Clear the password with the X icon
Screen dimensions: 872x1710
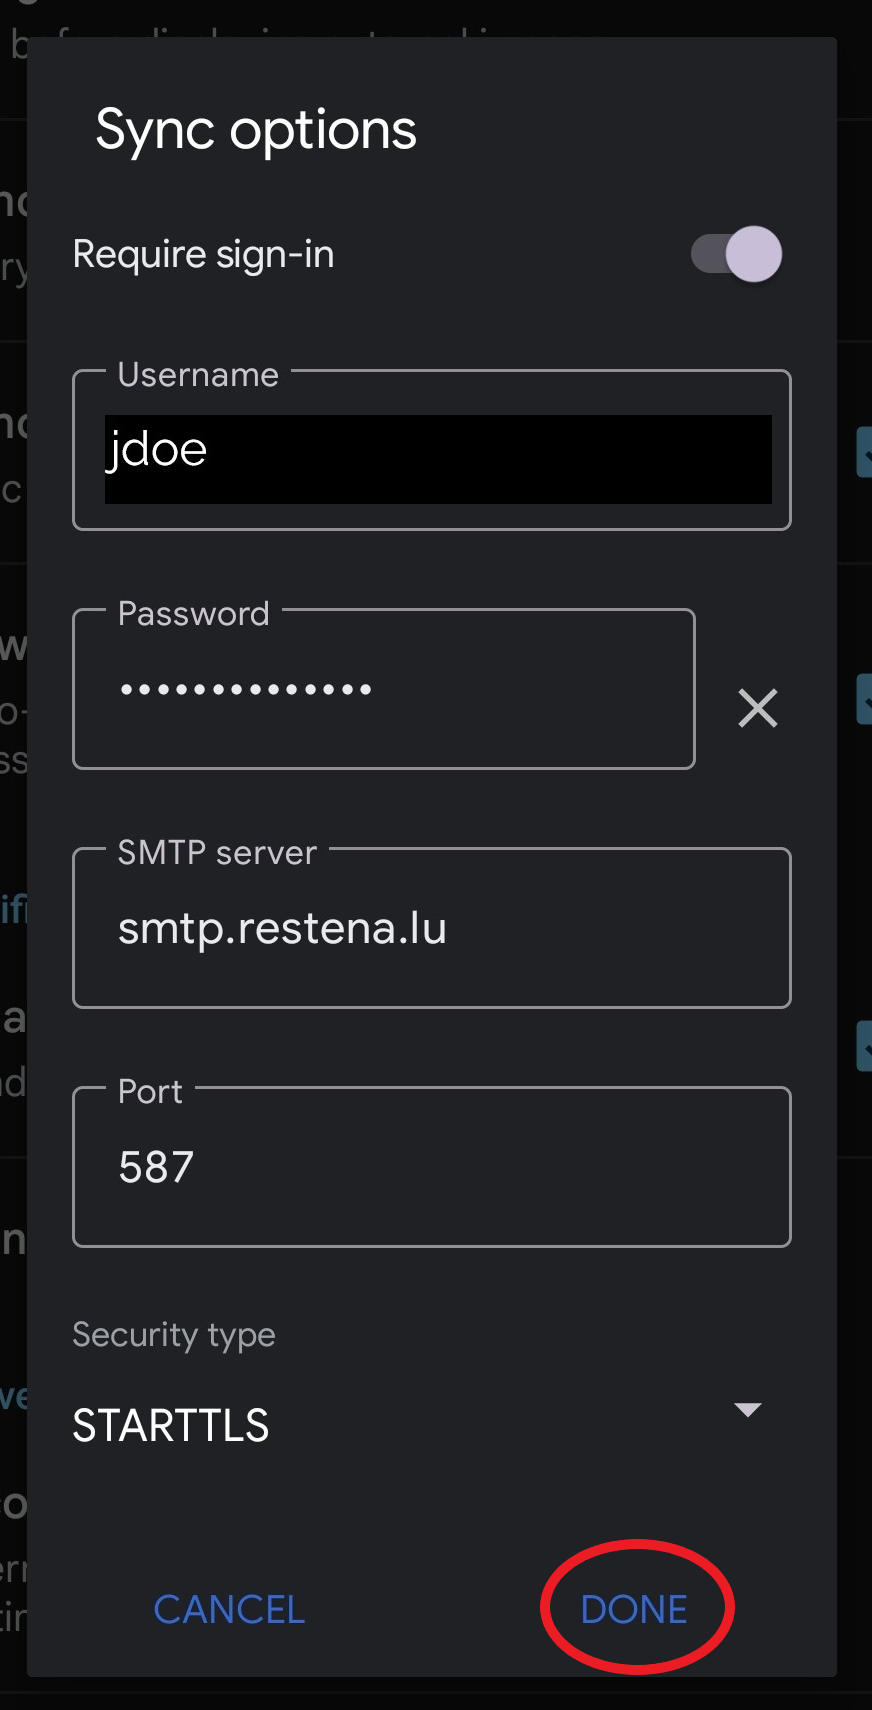click(758, 708)
